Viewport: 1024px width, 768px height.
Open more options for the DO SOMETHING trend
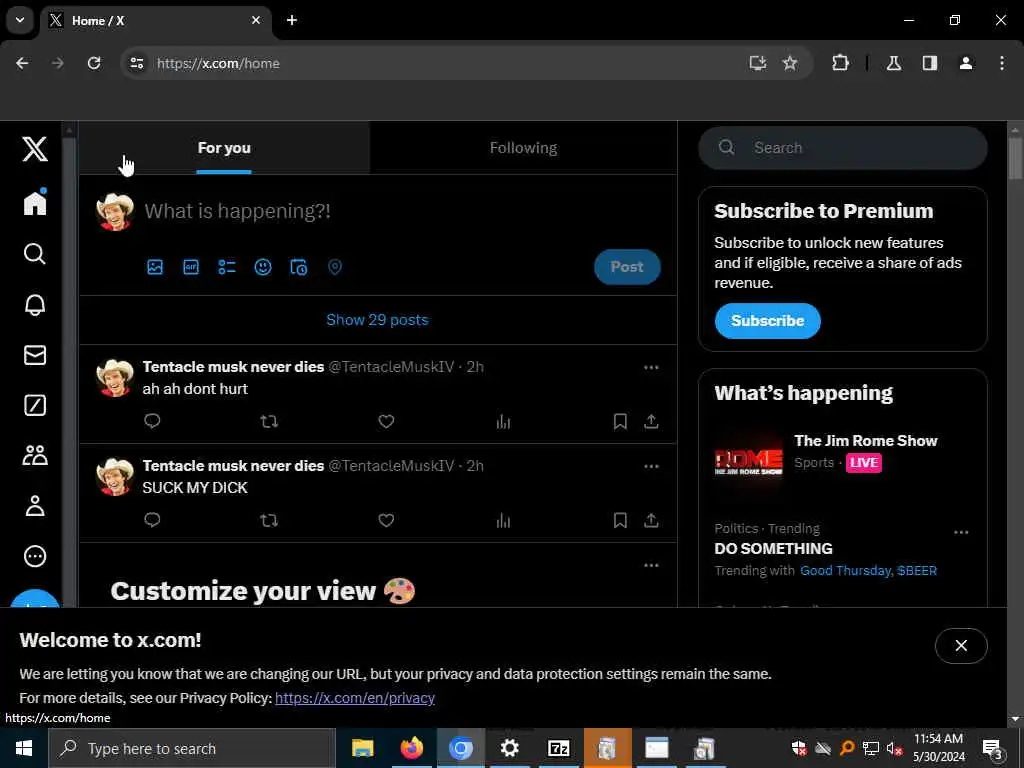(x=961, y=532)
